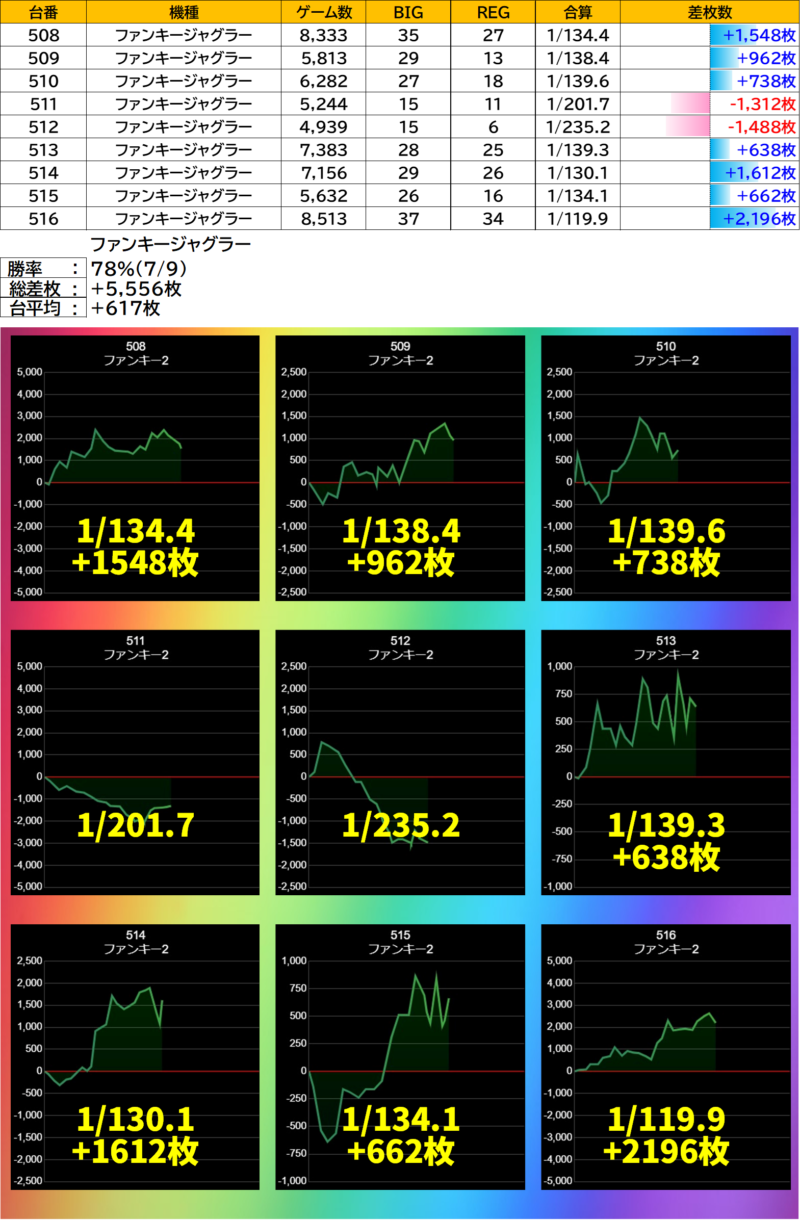Image resolution: width=800 pixels, height=1220 pixels.
Task: Click the yellow +2196枚 overlay on graph 516
Action: click(x=665, y=1152)
